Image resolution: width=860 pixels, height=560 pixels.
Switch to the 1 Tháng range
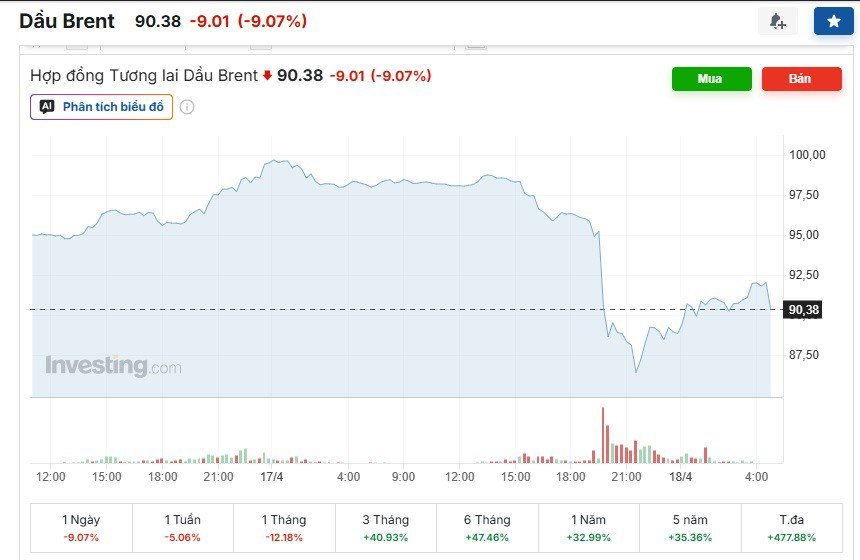click(x=284, y=528)
